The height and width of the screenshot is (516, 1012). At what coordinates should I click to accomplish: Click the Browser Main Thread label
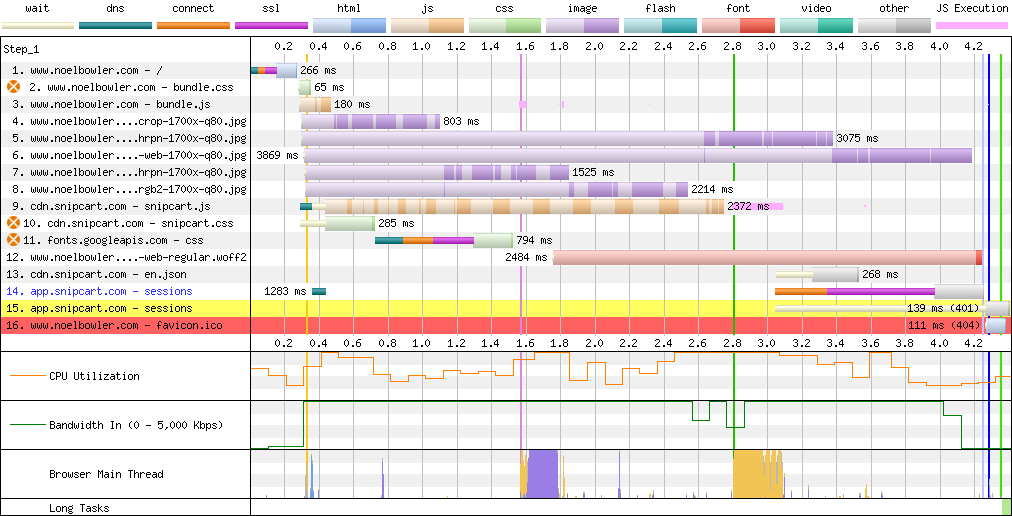[106, 474]
